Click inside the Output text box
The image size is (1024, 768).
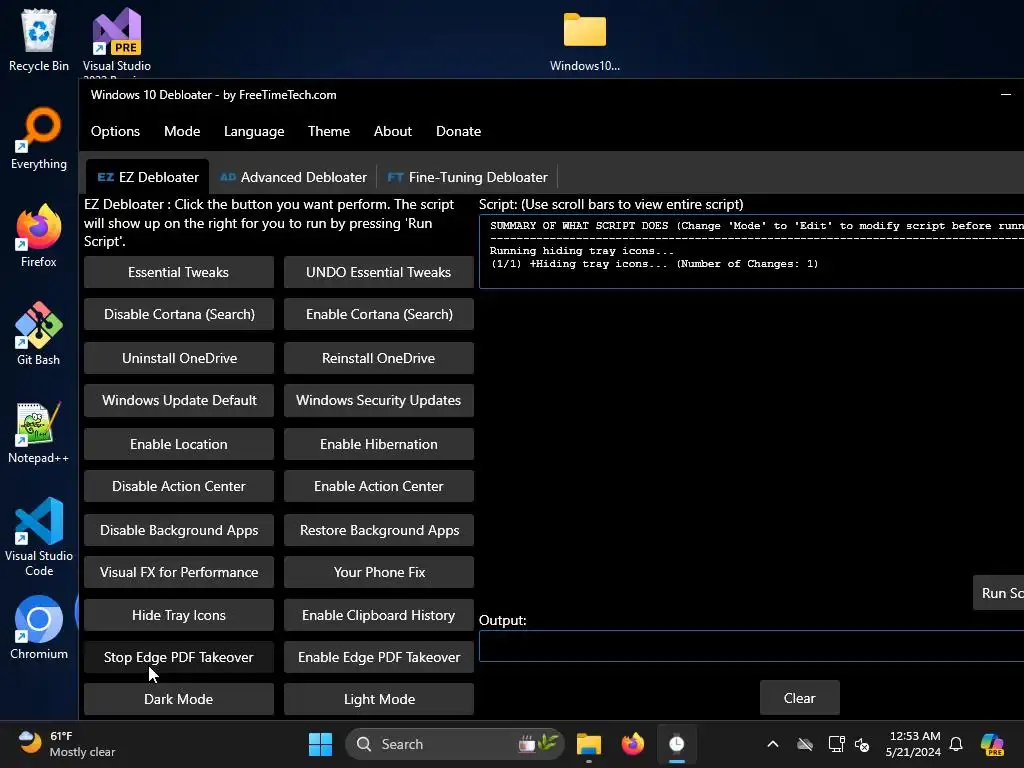pyautogui.click(x=751, y=647)
